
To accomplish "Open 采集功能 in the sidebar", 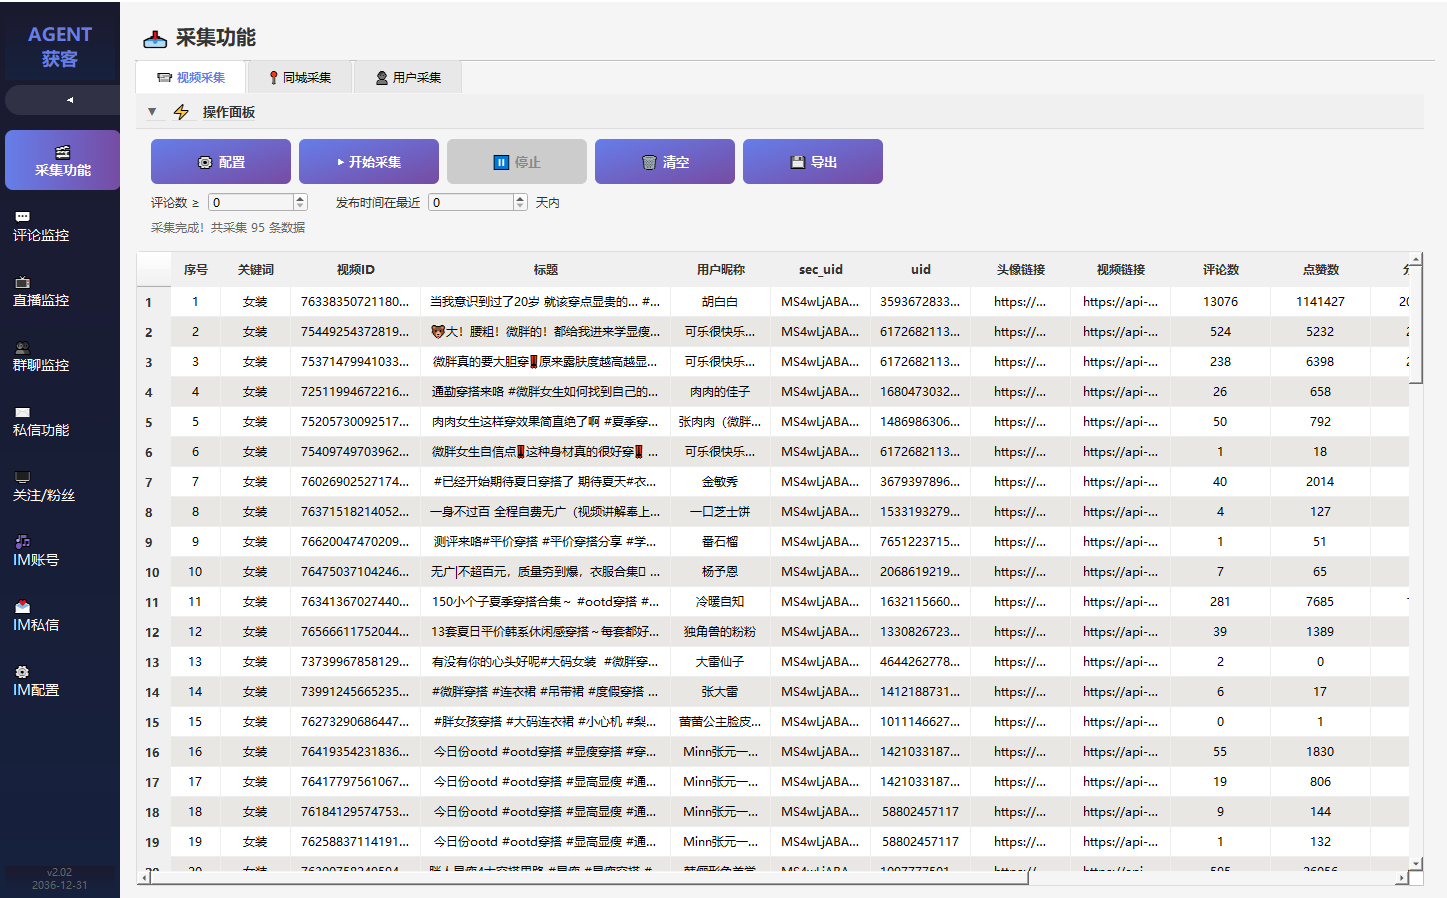I will click(62, 160).
